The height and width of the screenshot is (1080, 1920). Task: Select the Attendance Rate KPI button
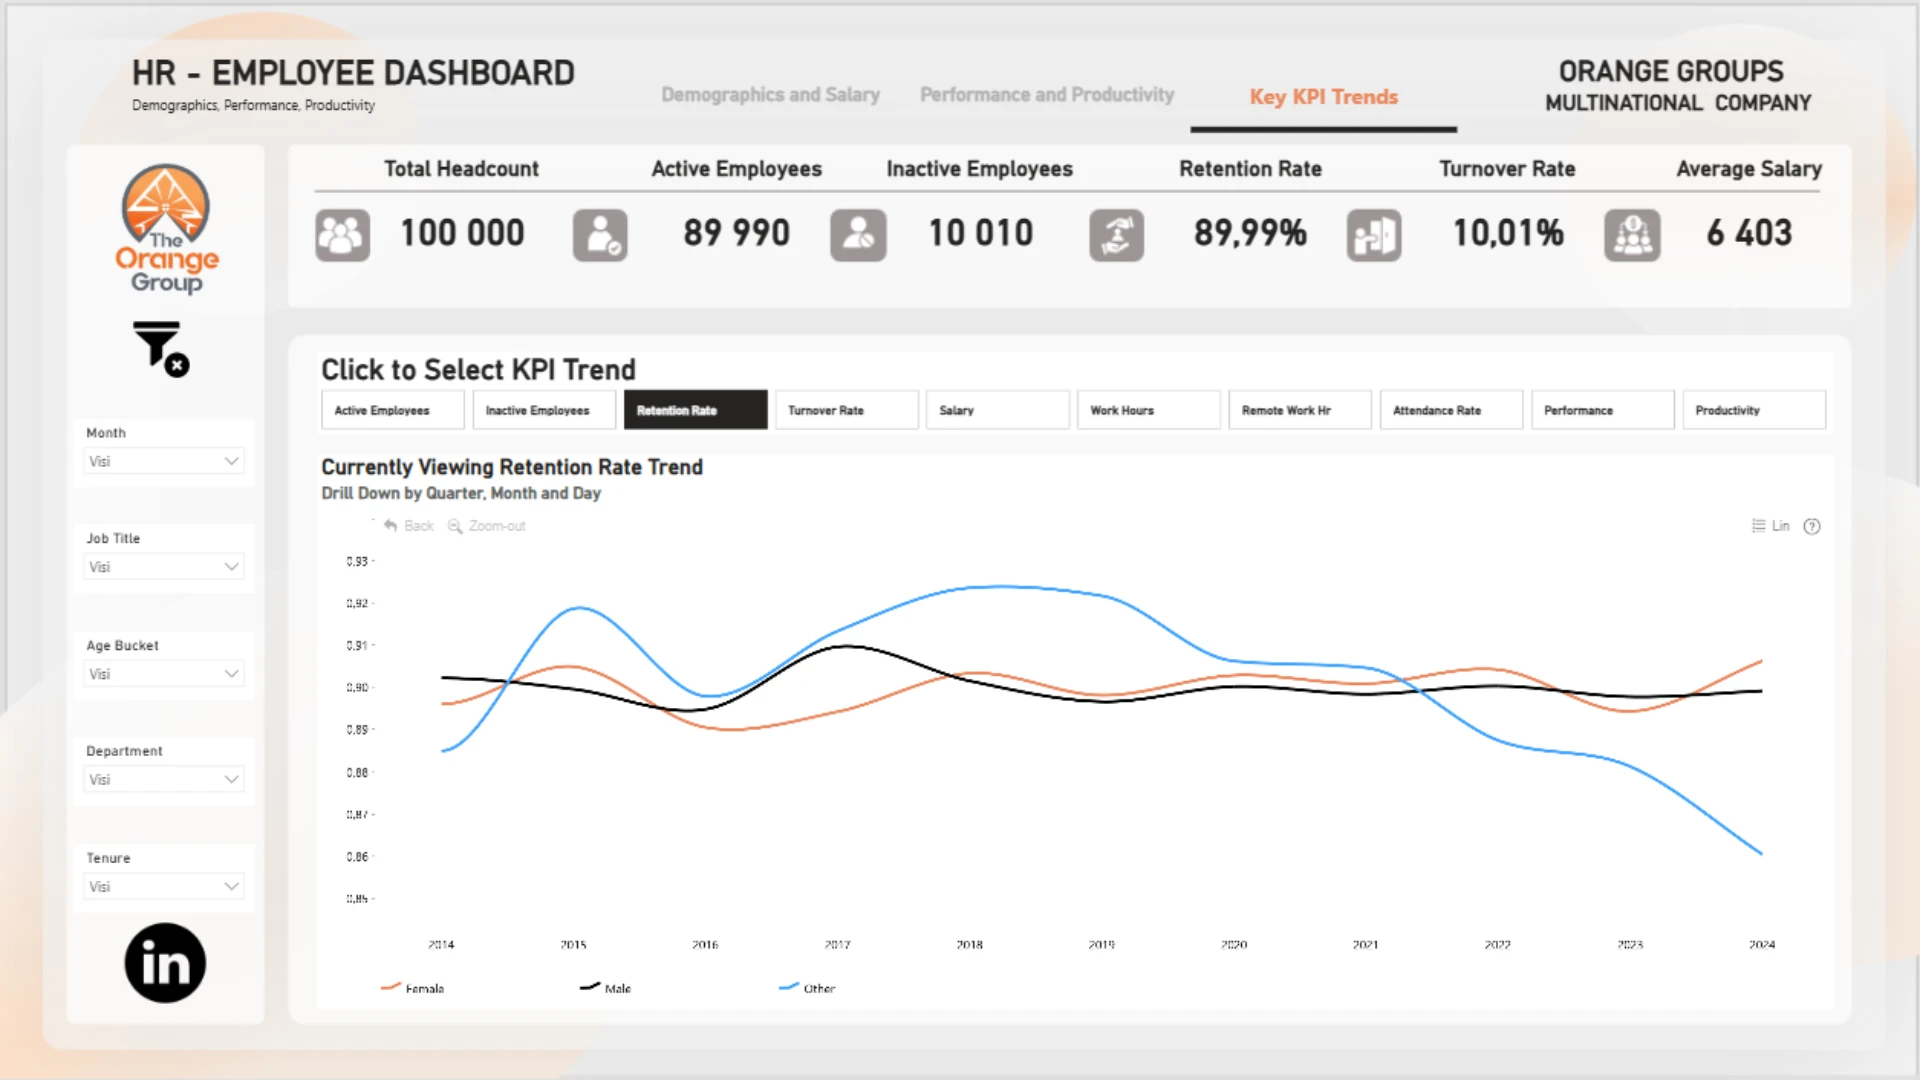pyautogui.click(x=1450, y=410)
